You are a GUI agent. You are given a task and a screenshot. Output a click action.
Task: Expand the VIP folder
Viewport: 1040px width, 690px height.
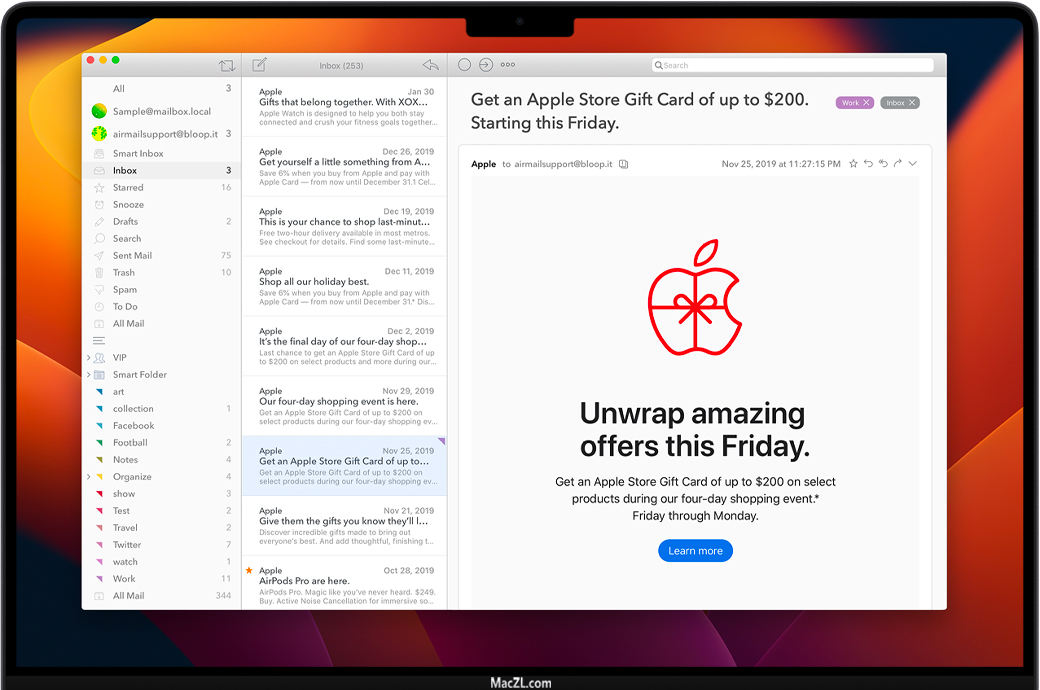[88, 358]
